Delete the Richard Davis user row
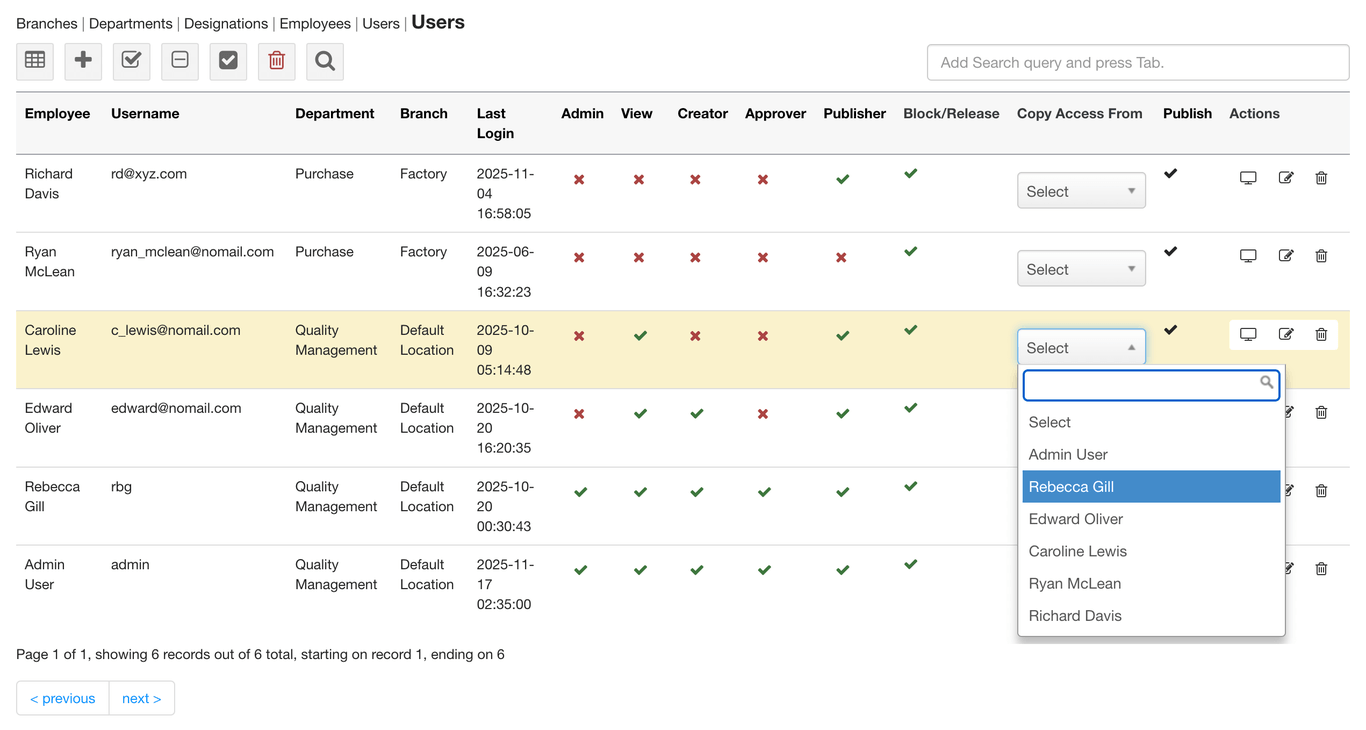This screenshot has height=730, width=1366. pos(1321,178)
